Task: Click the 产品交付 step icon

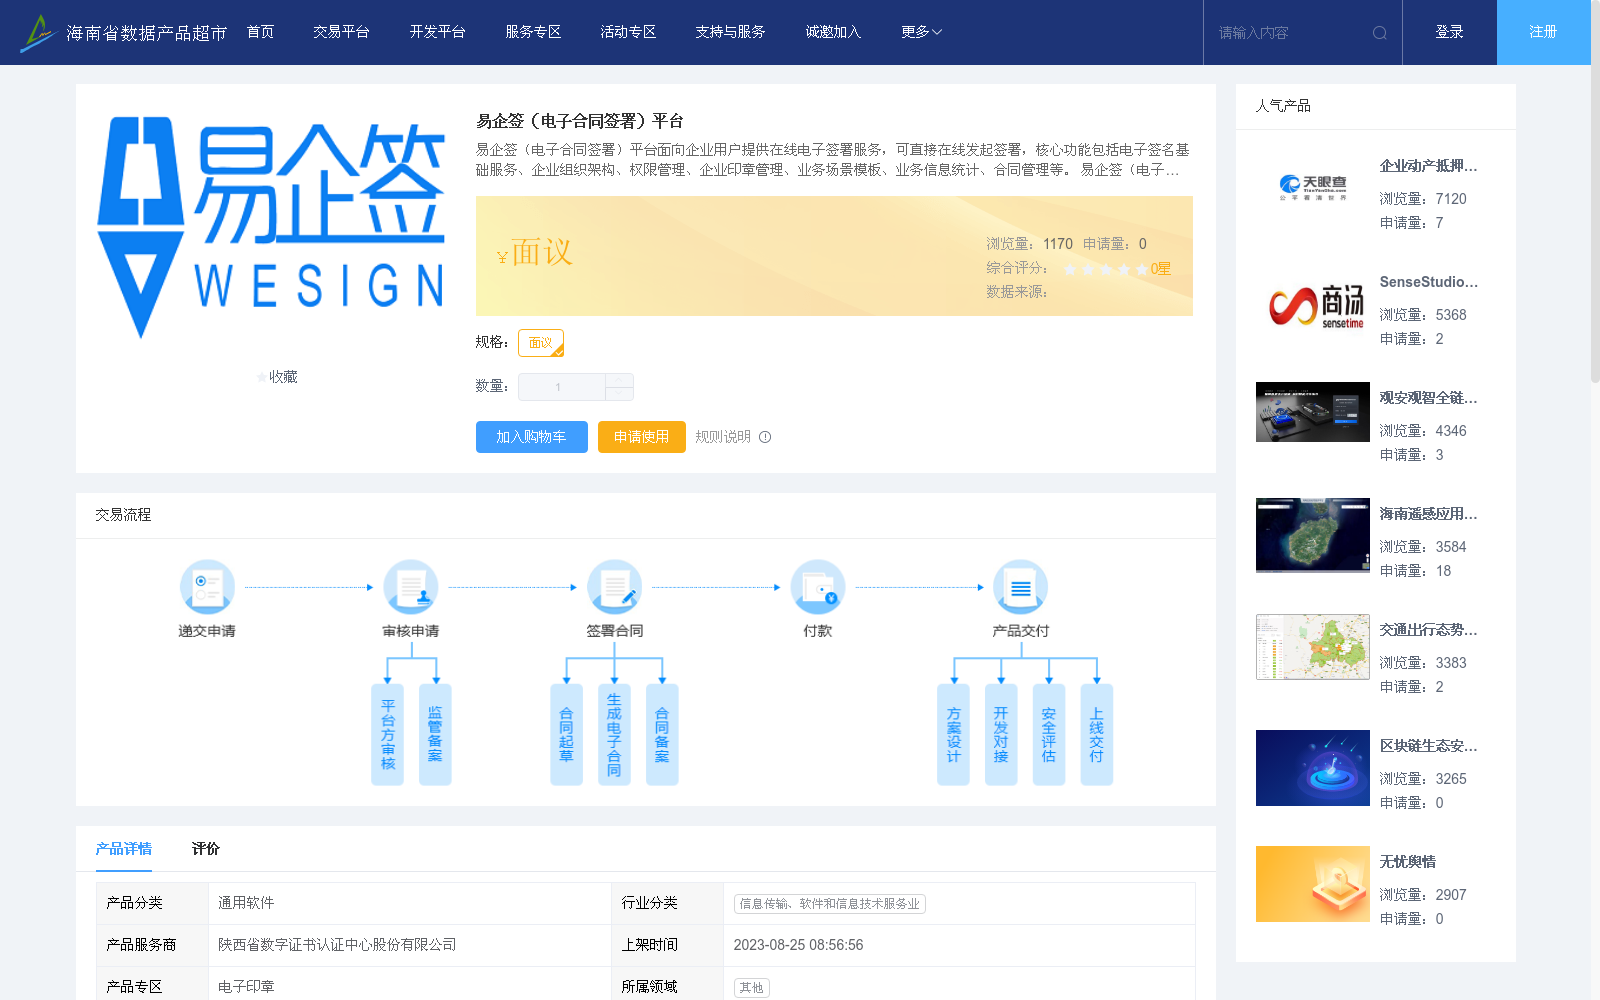Action: pyautogui.click(x=1021, y=587)
